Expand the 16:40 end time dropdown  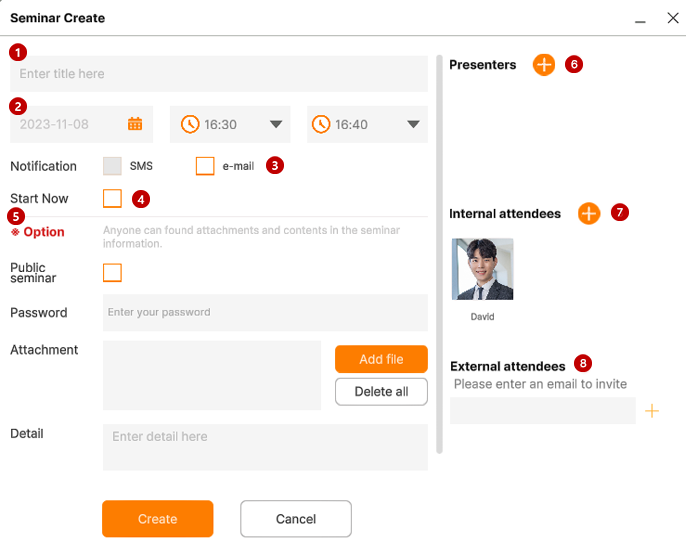coord(413,124)
